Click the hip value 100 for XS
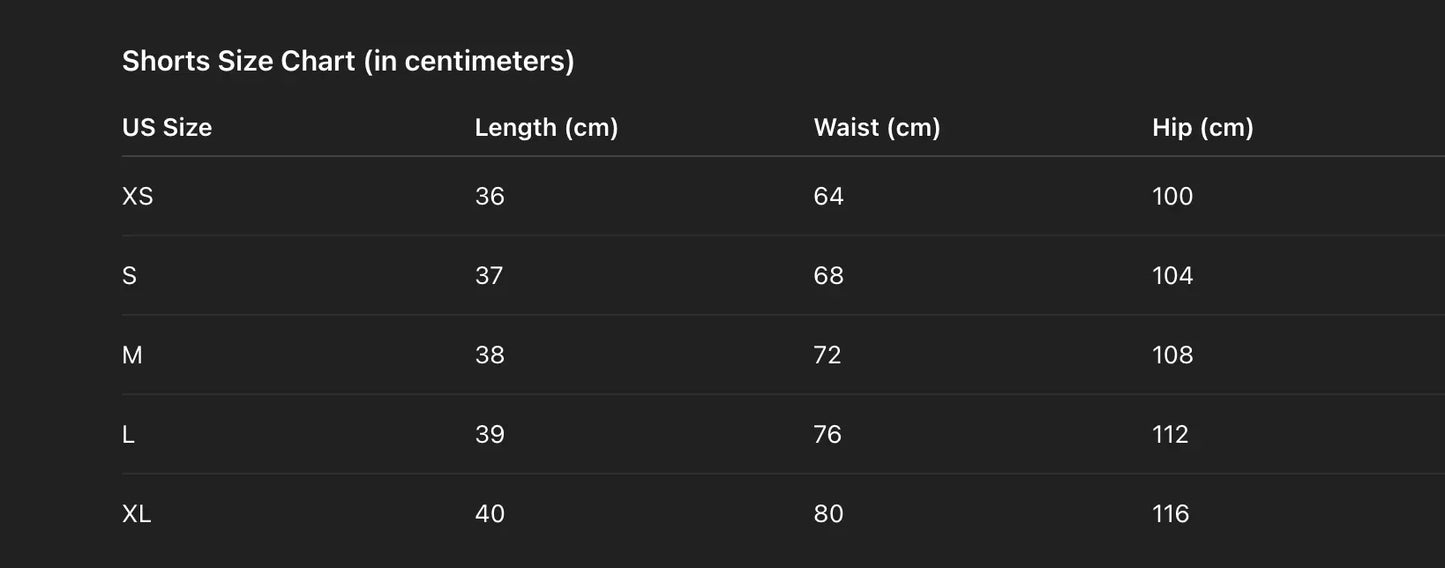The image size is (1445, 568). [x=1173, y=196]
